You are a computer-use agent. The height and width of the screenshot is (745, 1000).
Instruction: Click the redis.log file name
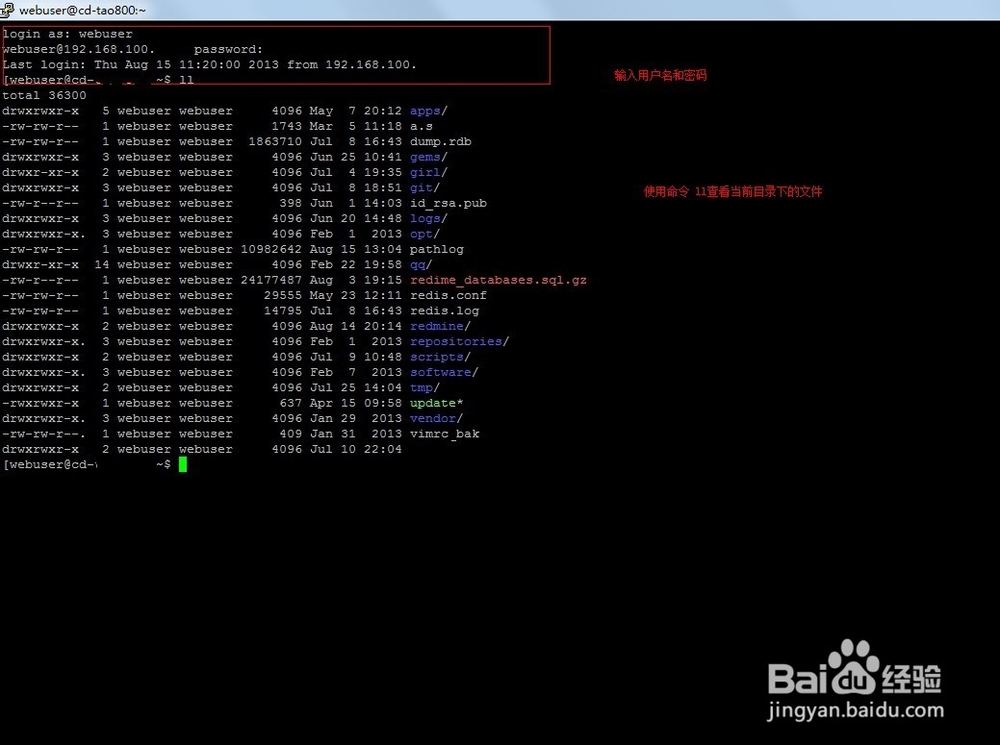[x=444, y=311]
